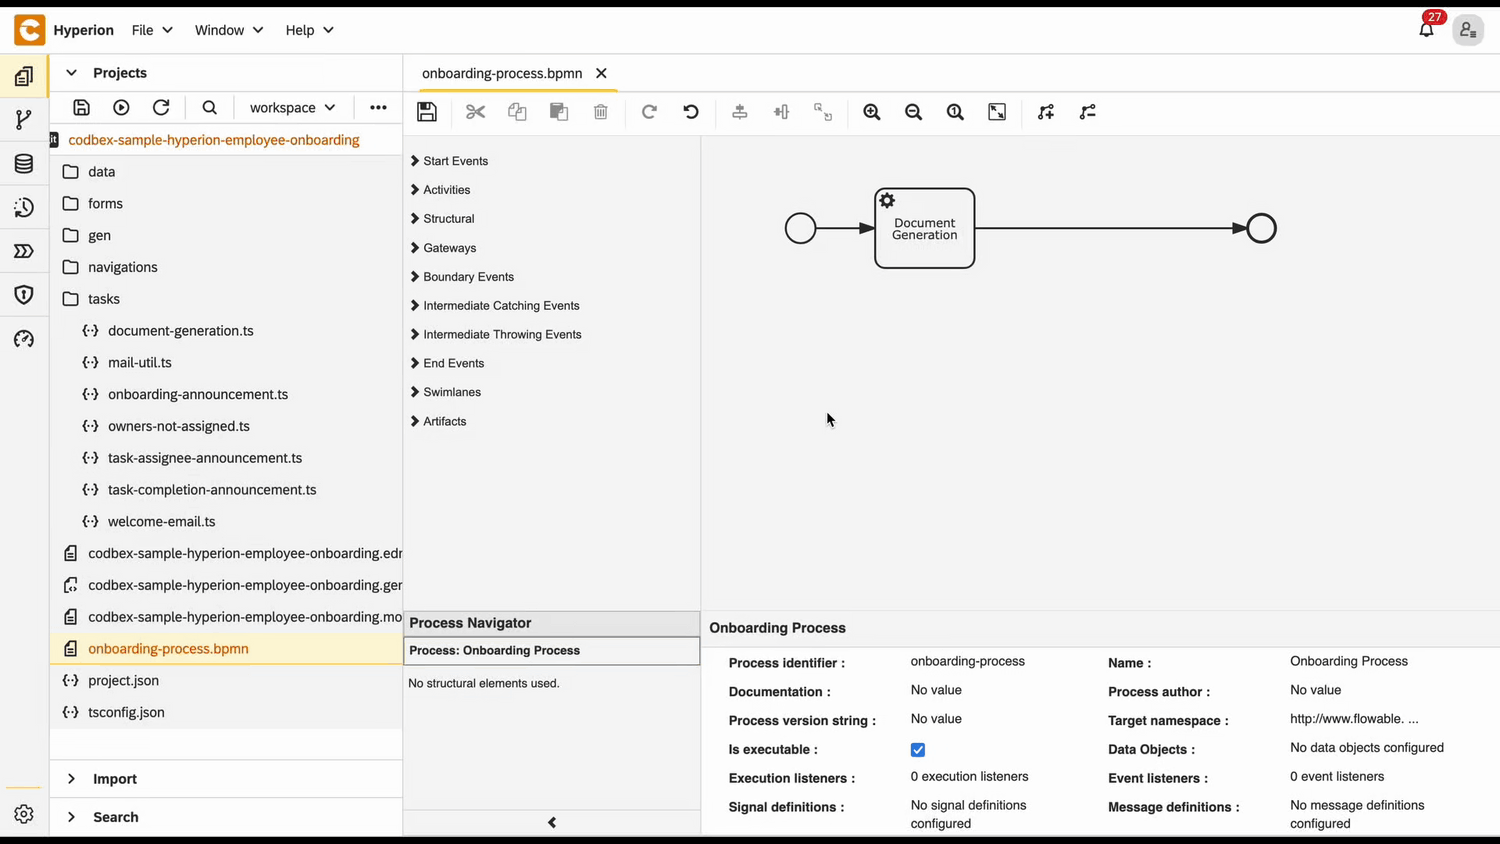The image size is (1500, 844).
Task: Click the zoom in magnifier icon
Action: pos(872,112)
